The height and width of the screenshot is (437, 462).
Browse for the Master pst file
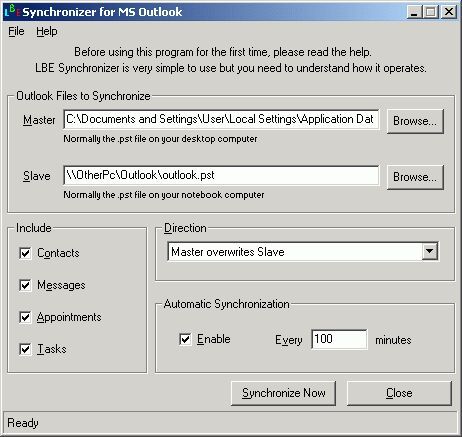[415, 121]
